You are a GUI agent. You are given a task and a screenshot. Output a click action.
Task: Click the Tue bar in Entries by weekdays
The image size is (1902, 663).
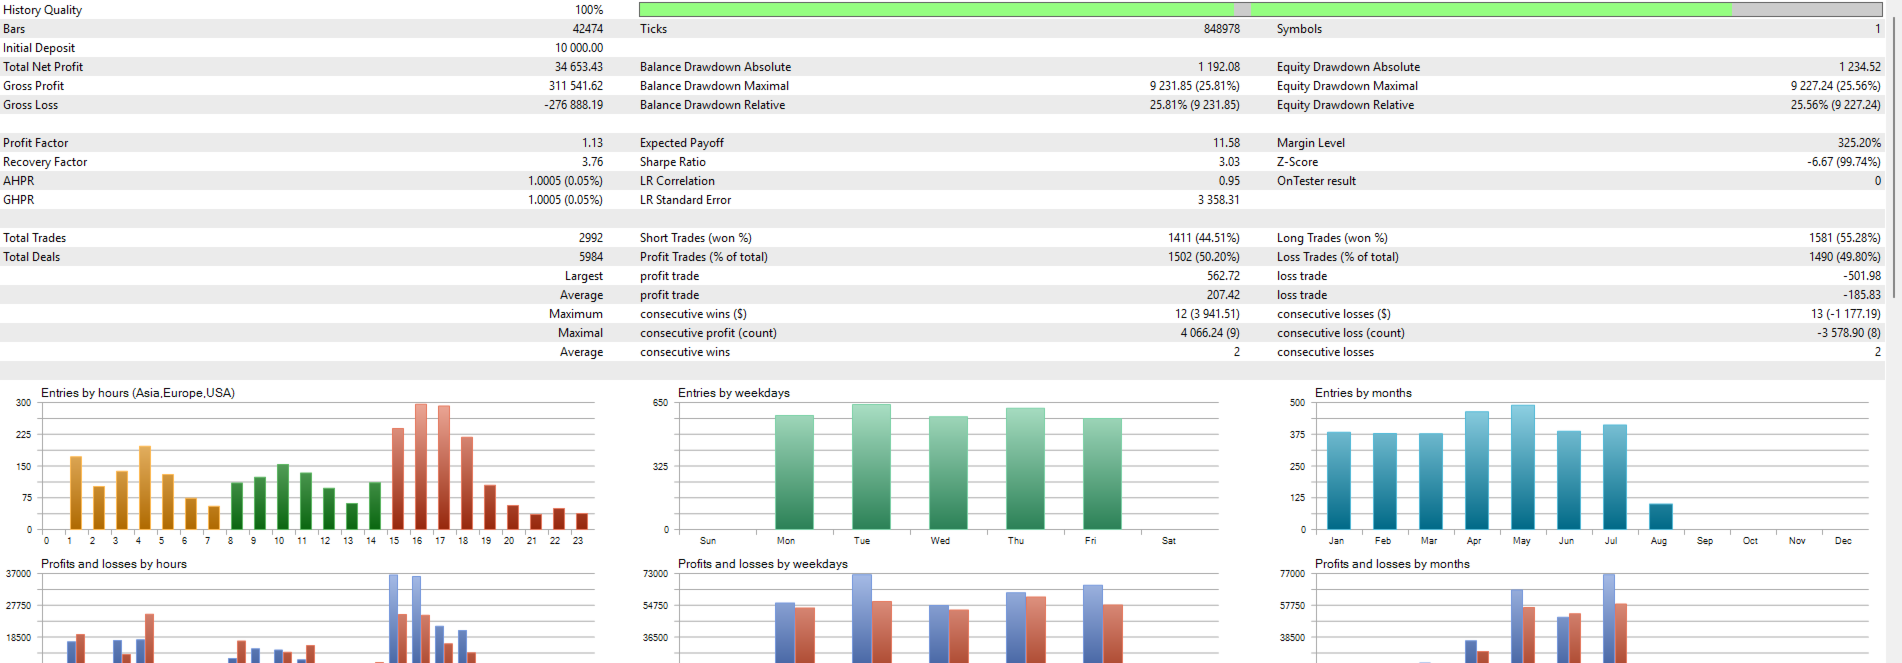tap(871, 466)
